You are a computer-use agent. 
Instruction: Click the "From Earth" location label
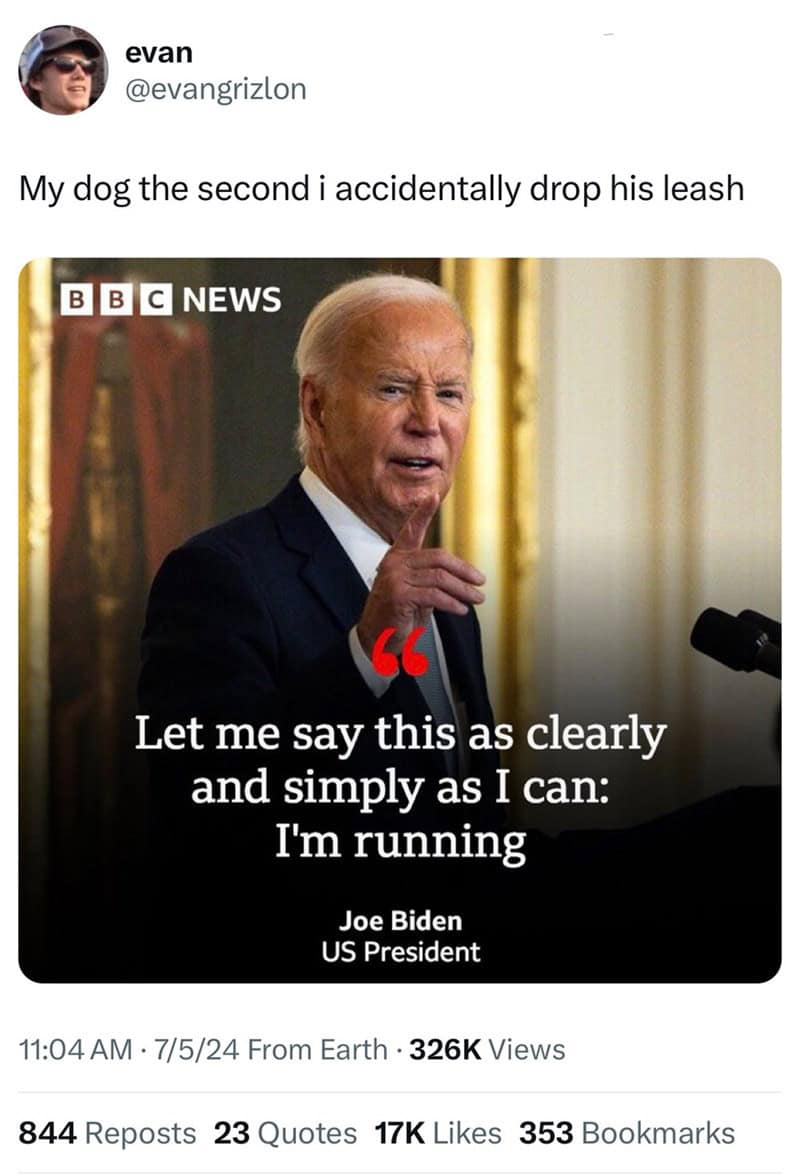(x=317, y=1050)
